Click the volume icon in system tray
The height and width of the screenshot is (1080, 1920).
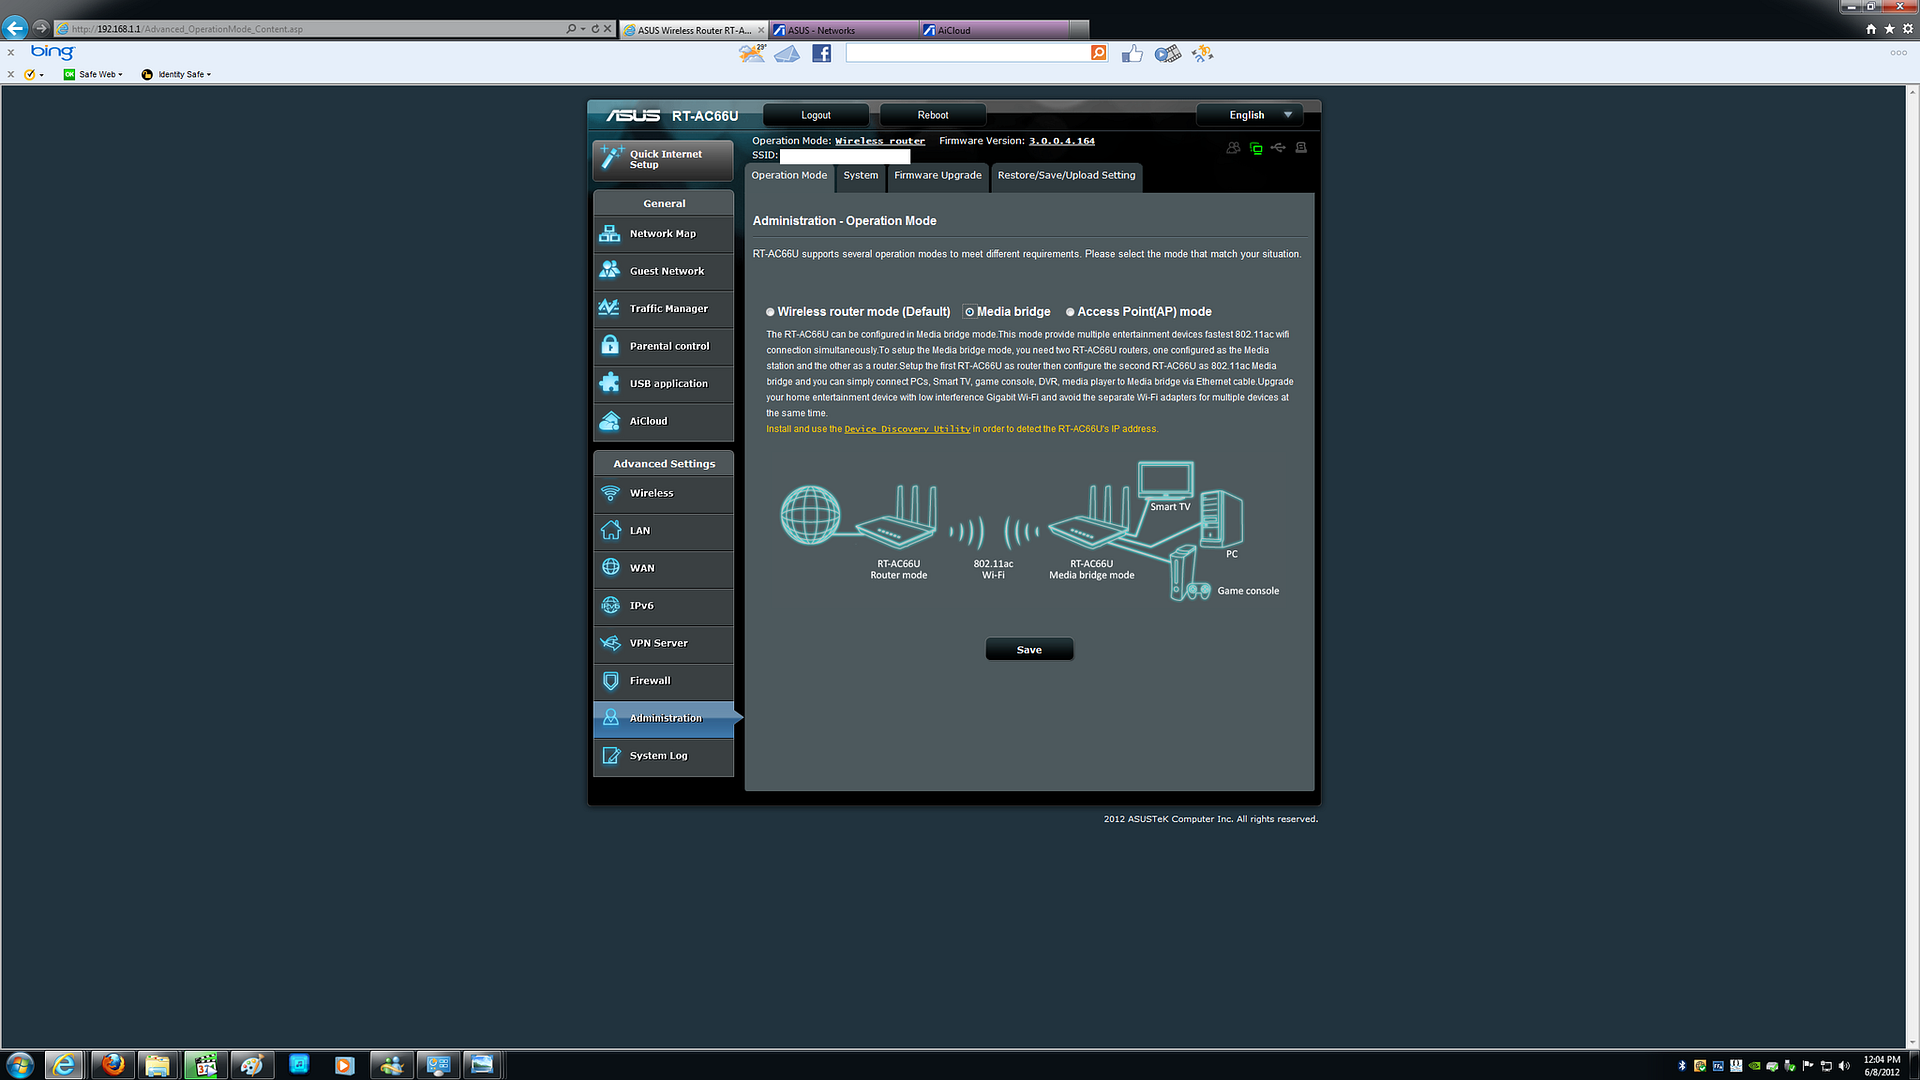pos(1844,1066)
